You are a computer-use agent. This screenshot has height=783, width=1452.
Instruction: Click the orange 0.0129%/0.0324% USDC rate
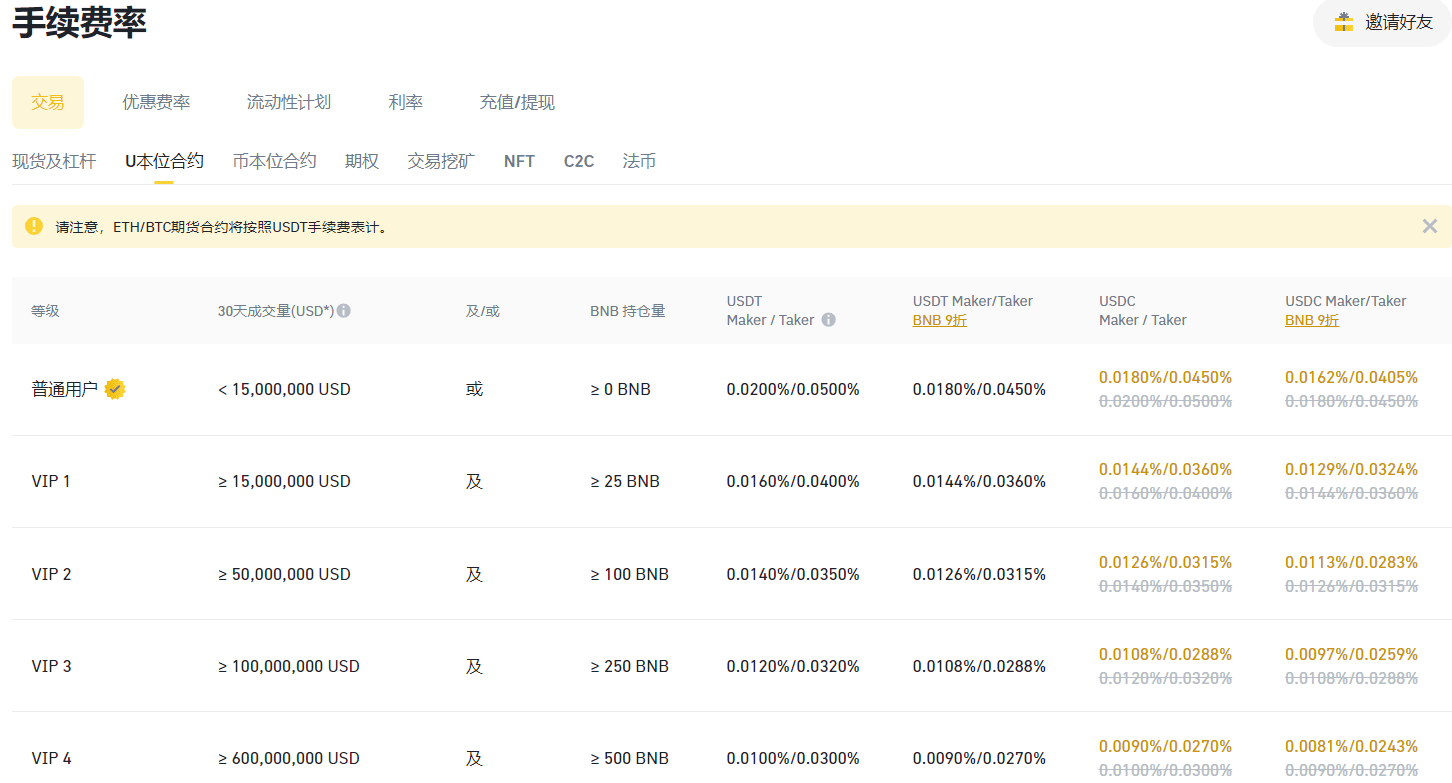click(x=1351, y=469)
